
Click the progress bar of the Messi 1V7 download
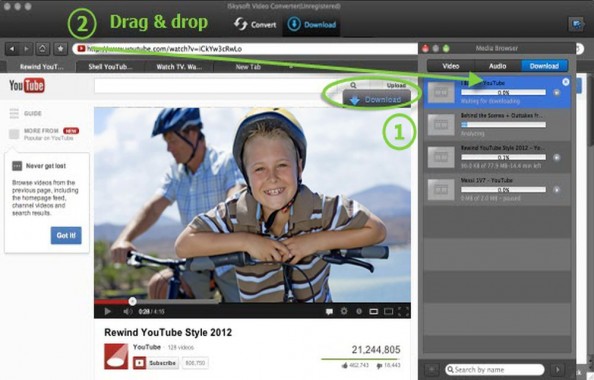click(x=503, y=189)
